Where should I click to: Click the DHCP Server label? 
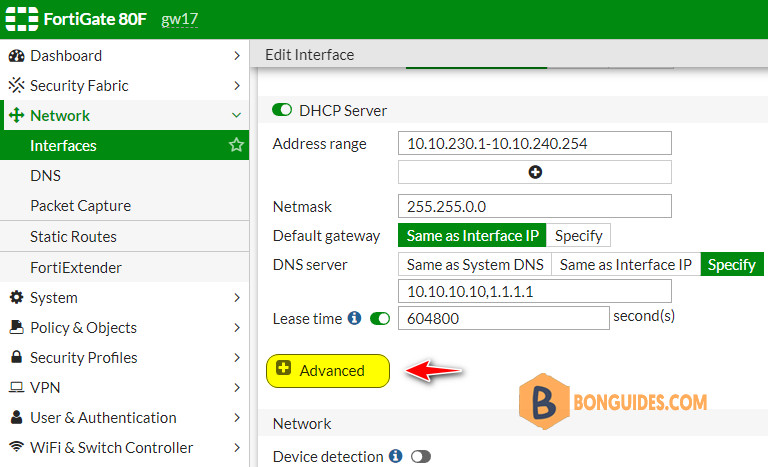click(x=343, y=110)
